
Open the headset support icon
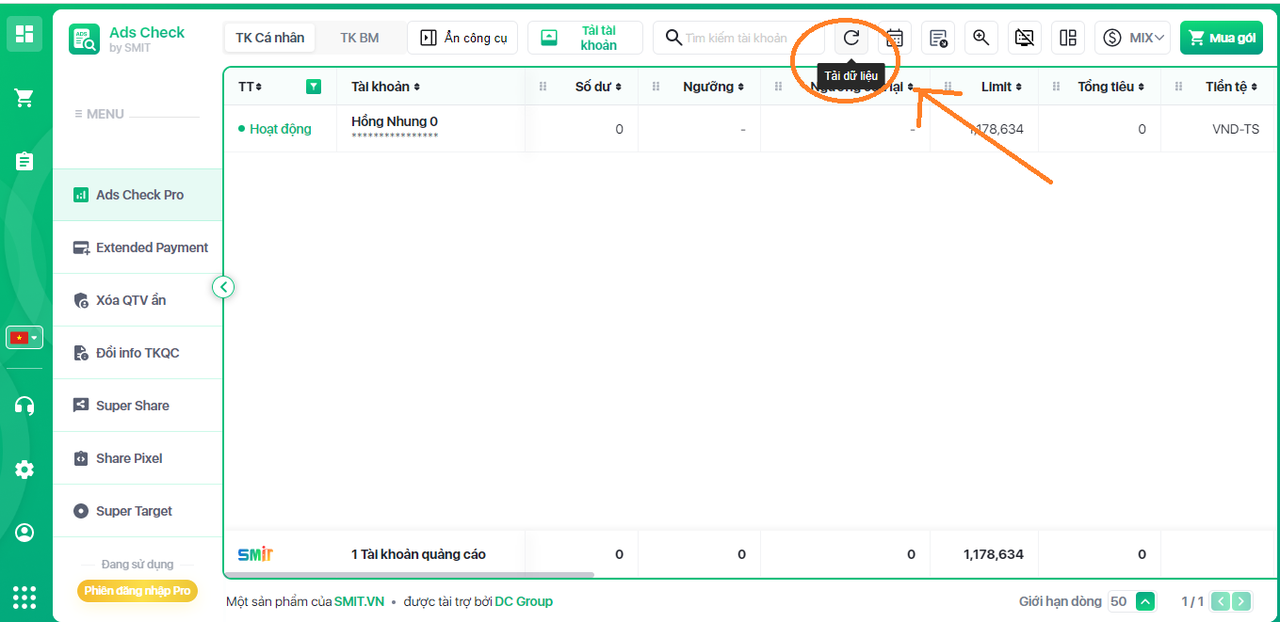click(x=25, y=406)
